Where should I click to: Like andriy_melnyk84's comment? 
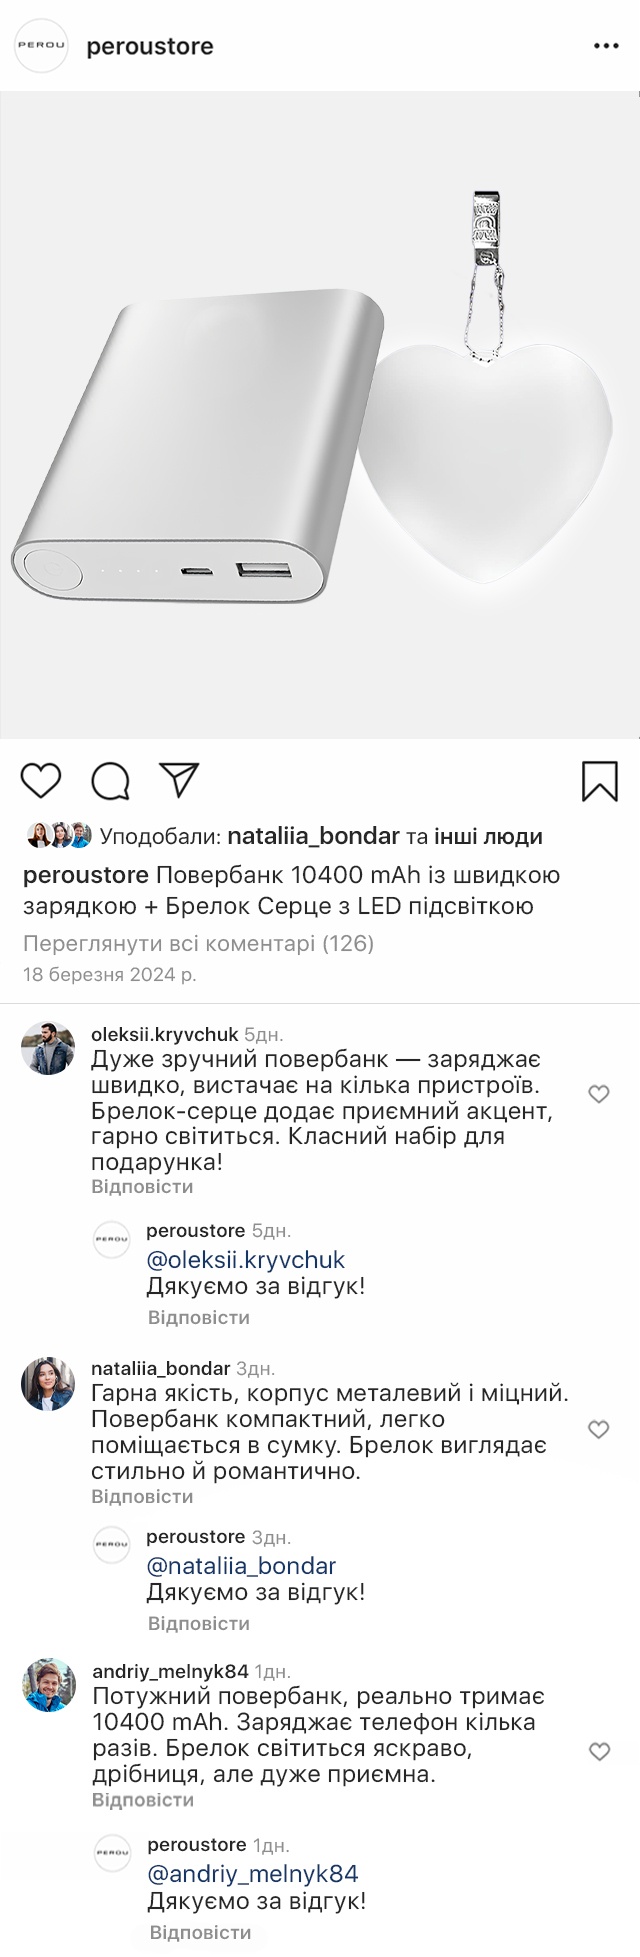point(599,1752)
